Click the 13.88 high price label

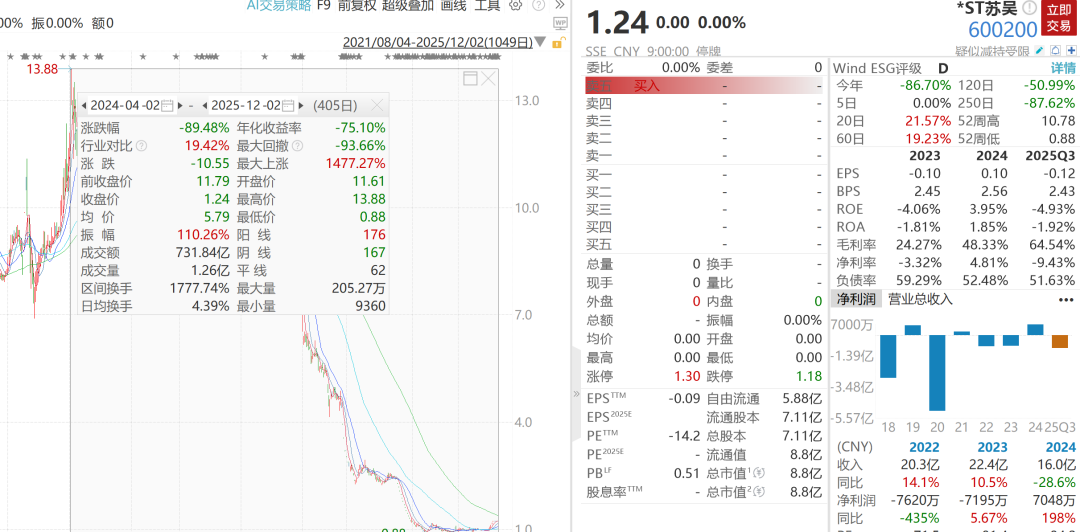pos(43,68)
